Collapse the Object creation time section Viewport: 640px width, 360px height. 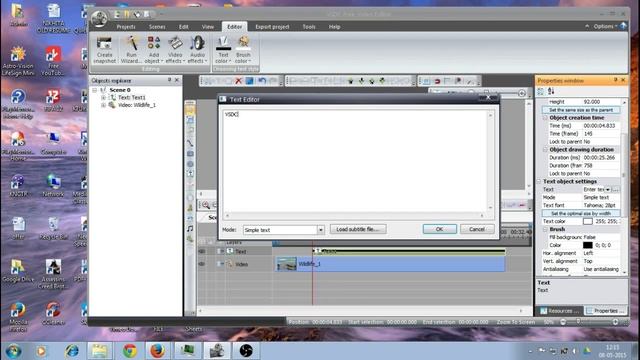(545, 118)
